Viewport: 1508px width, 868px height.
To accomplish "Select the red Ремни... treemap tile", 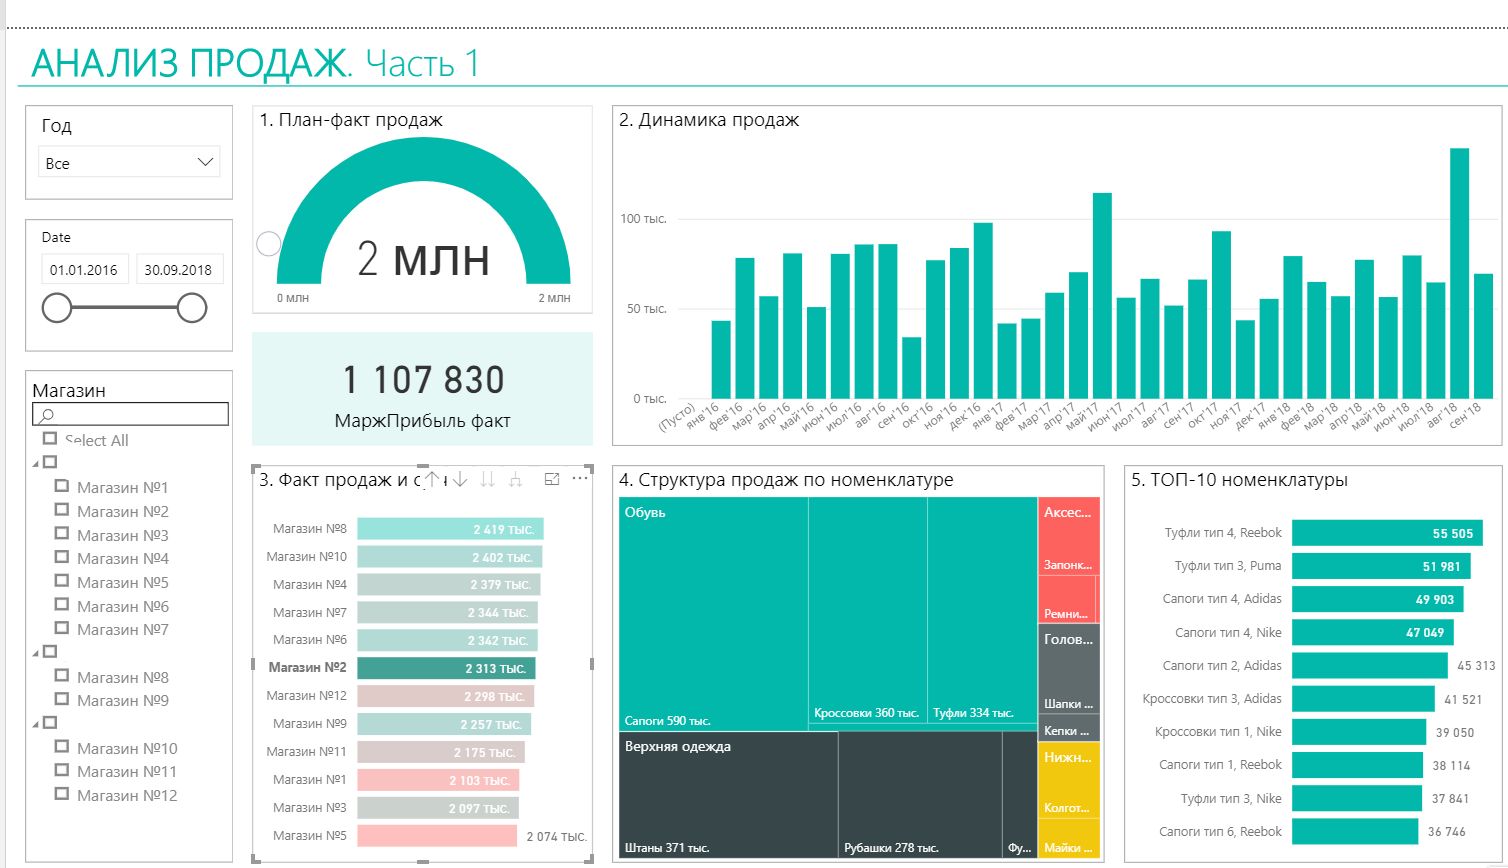I will pos(1067,600).
